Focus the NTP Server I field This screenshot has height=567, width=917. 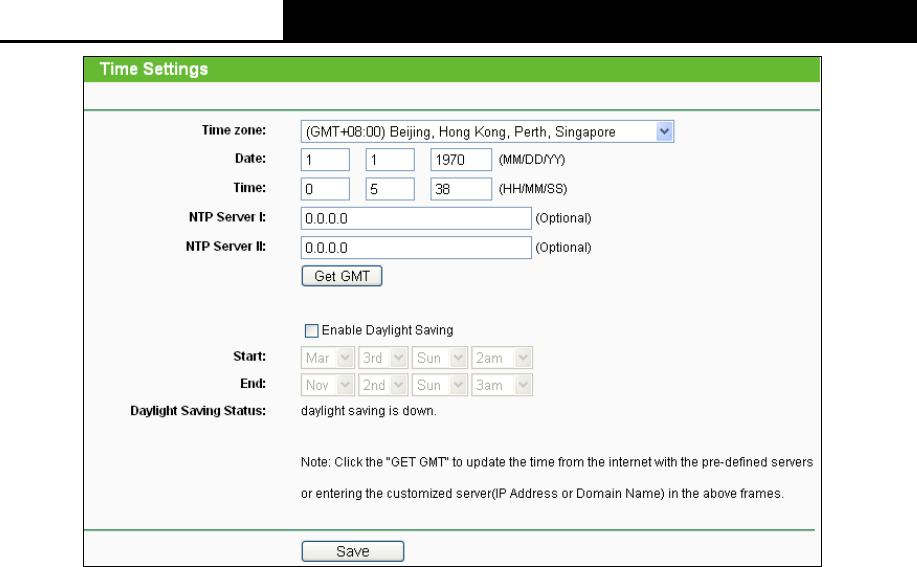point(416,218)
